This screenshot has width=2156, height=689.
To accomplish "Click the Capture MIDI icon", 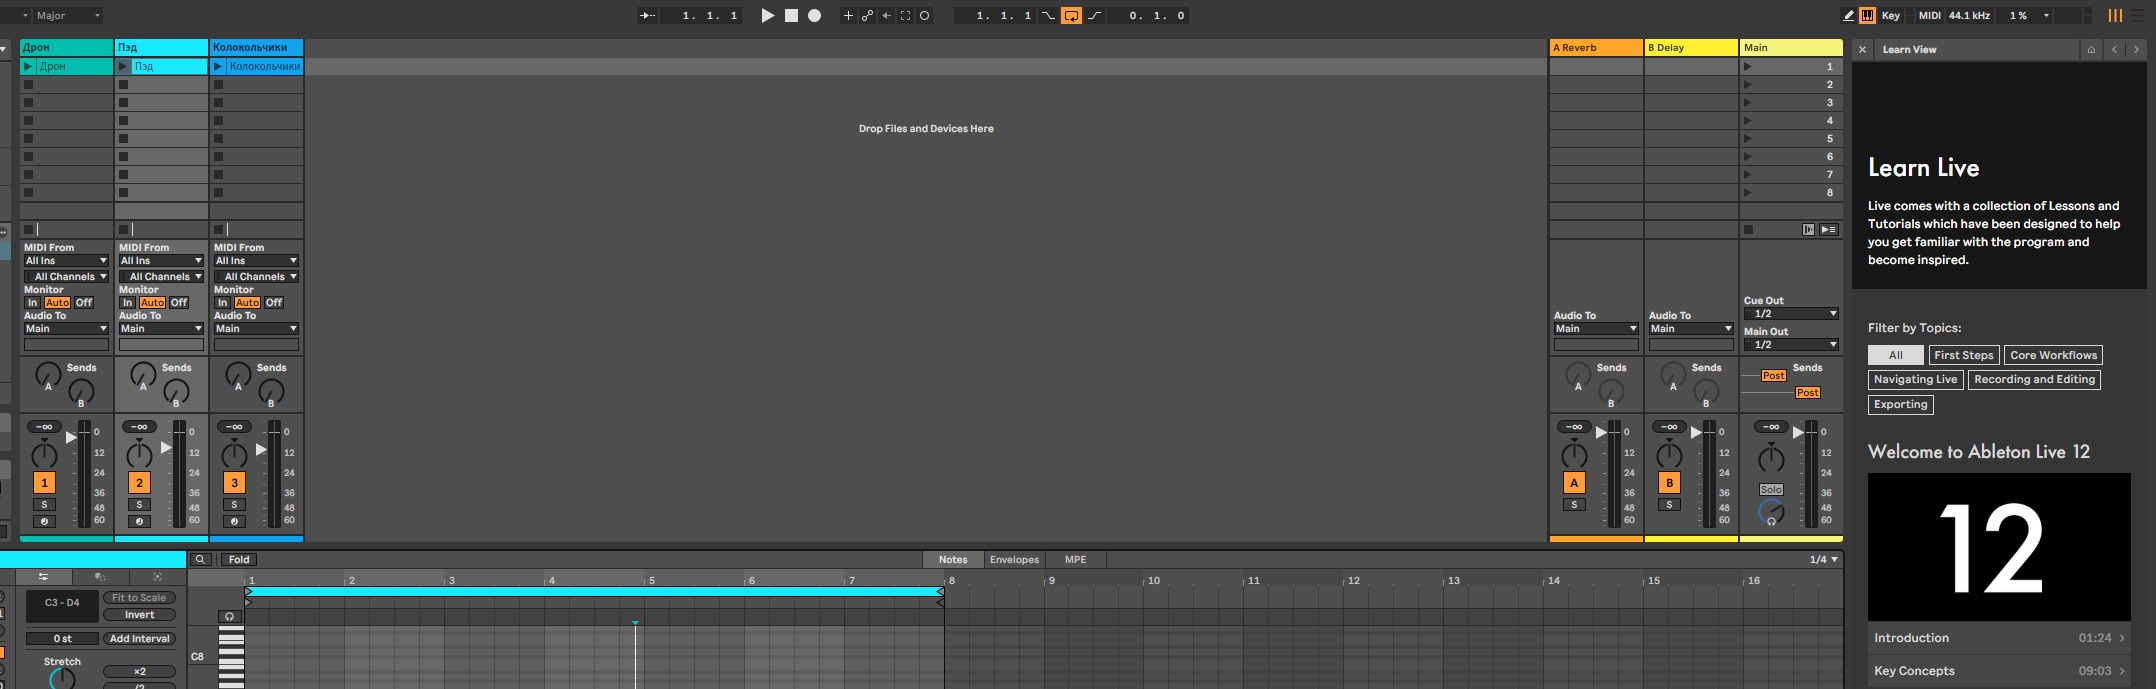I will click(905, 16).
